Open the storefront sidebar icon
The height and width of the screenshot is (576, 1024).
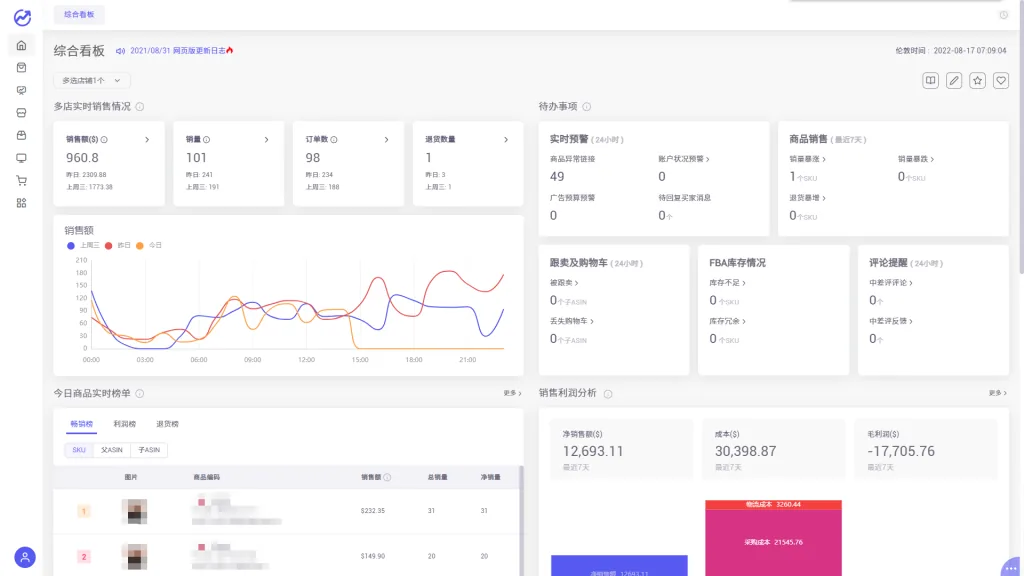22,113
